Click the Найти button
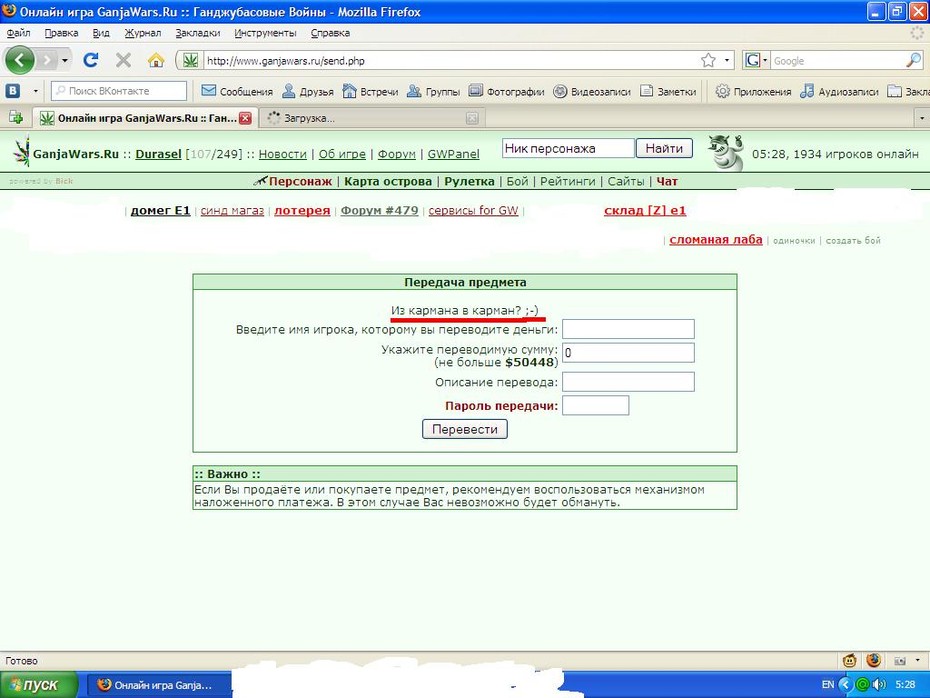Viewport: 930px width, 698px height. point(664,148)
